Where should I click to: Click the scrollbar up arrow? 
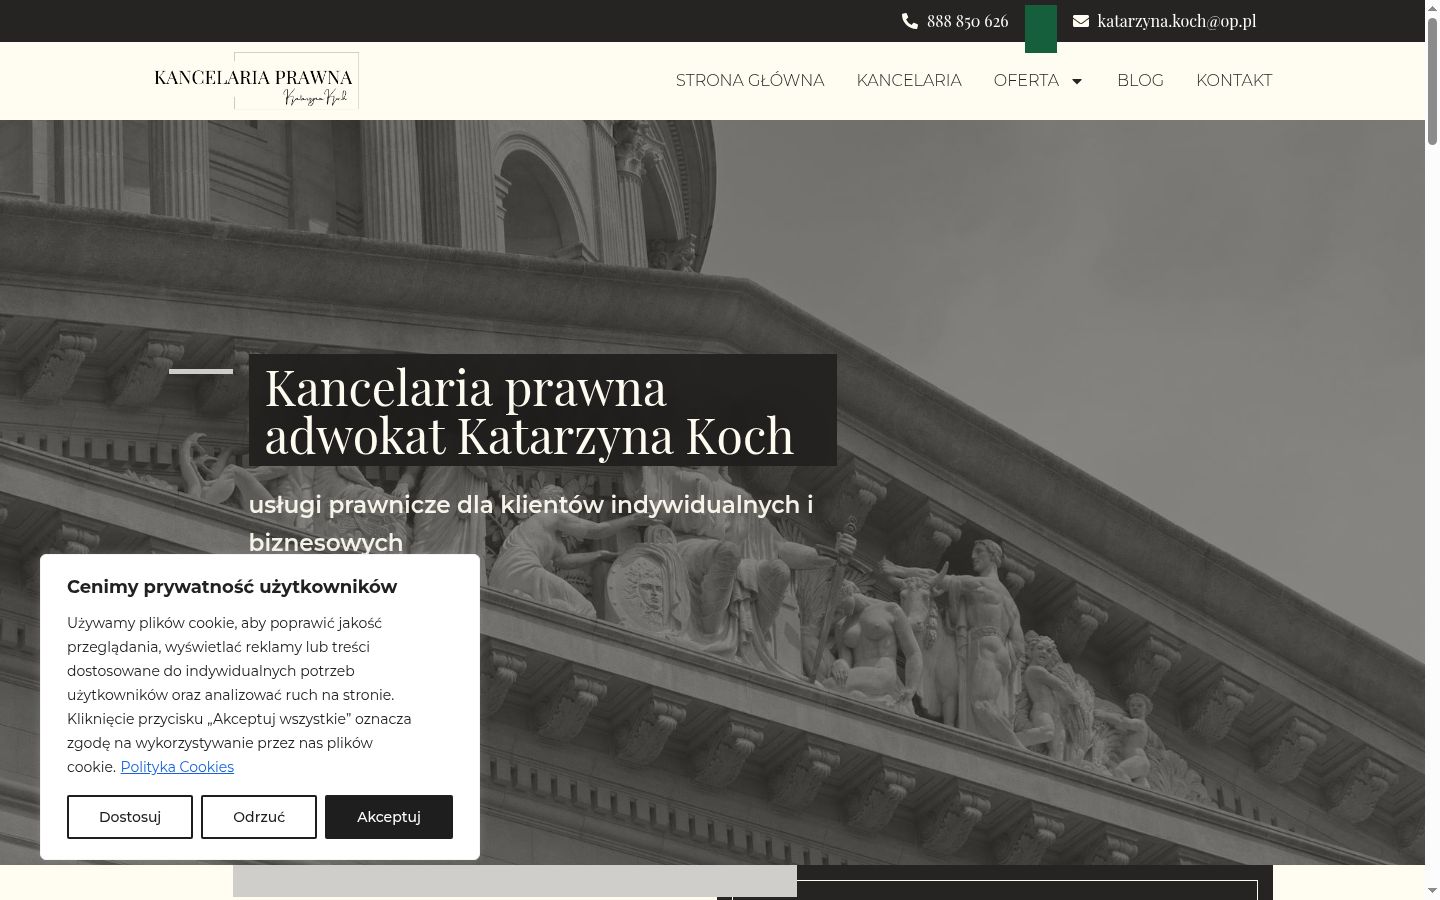[x=1432, y=8]
